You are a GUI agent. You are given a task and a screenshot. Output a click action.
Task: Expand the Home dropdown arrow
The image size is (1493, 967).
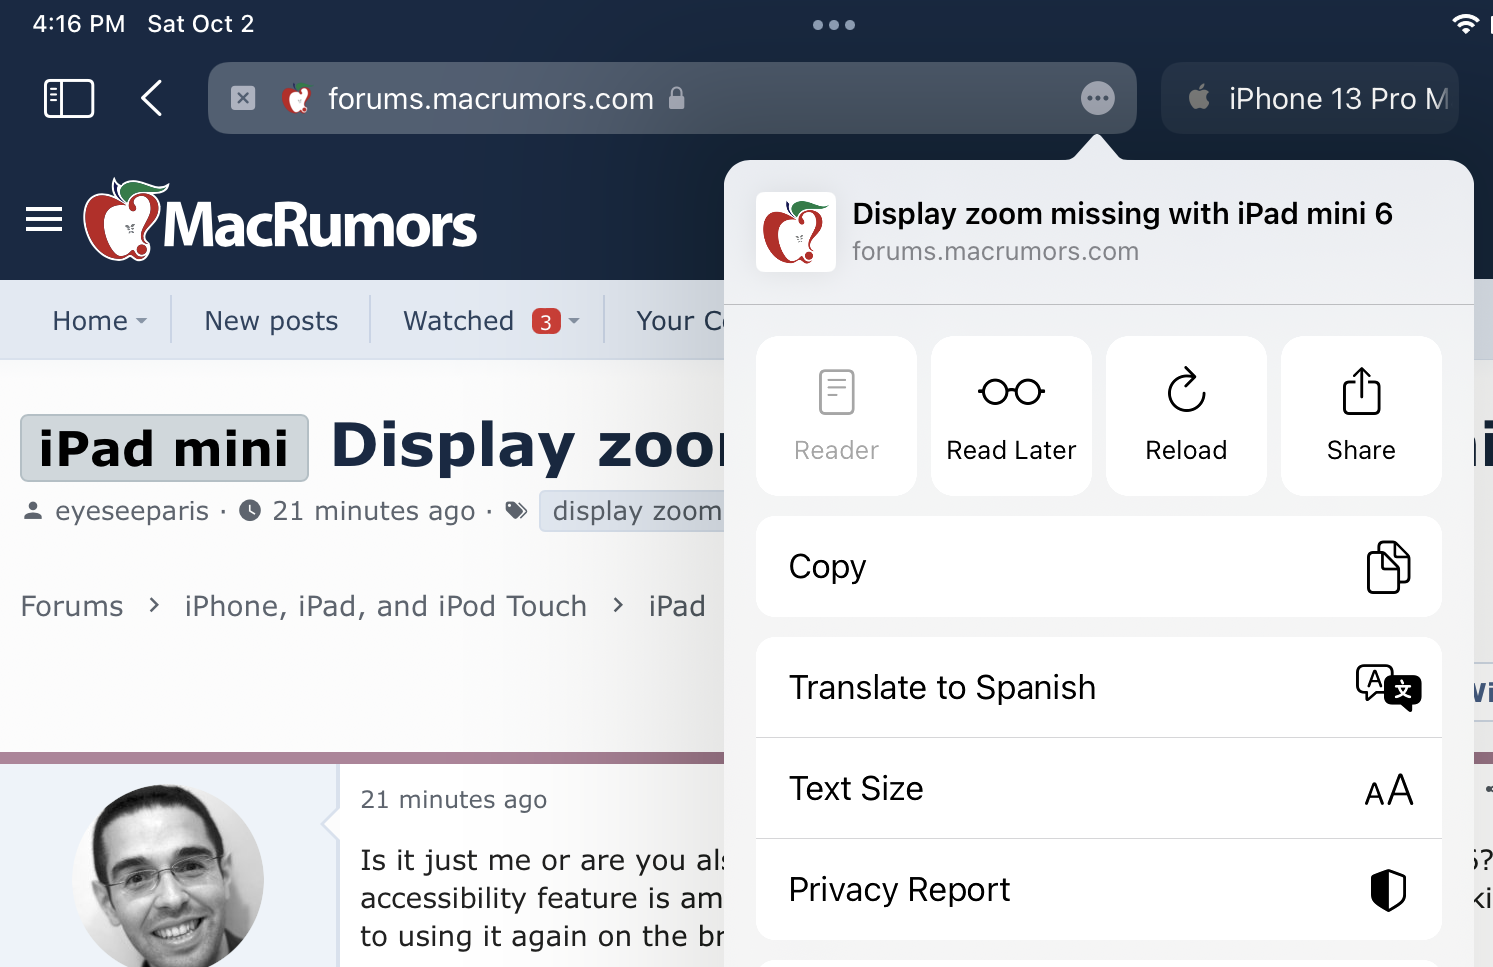click(142, 321)
